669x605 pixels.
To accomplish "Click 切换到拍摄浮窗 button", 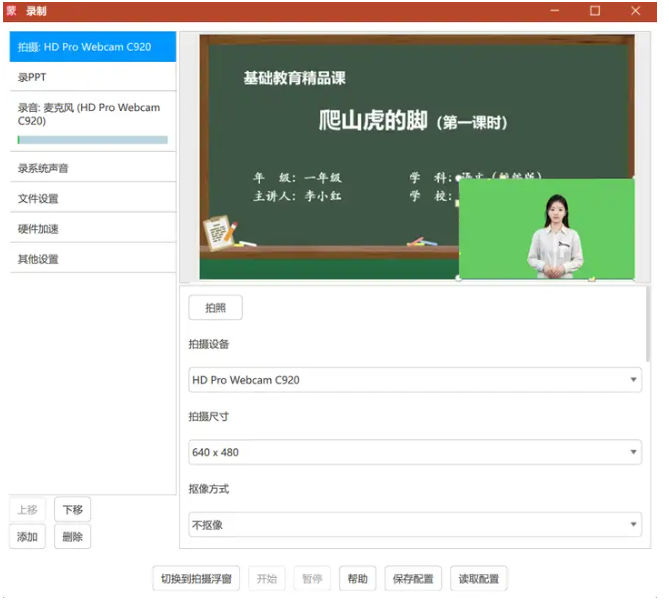I will coord(196,579).
